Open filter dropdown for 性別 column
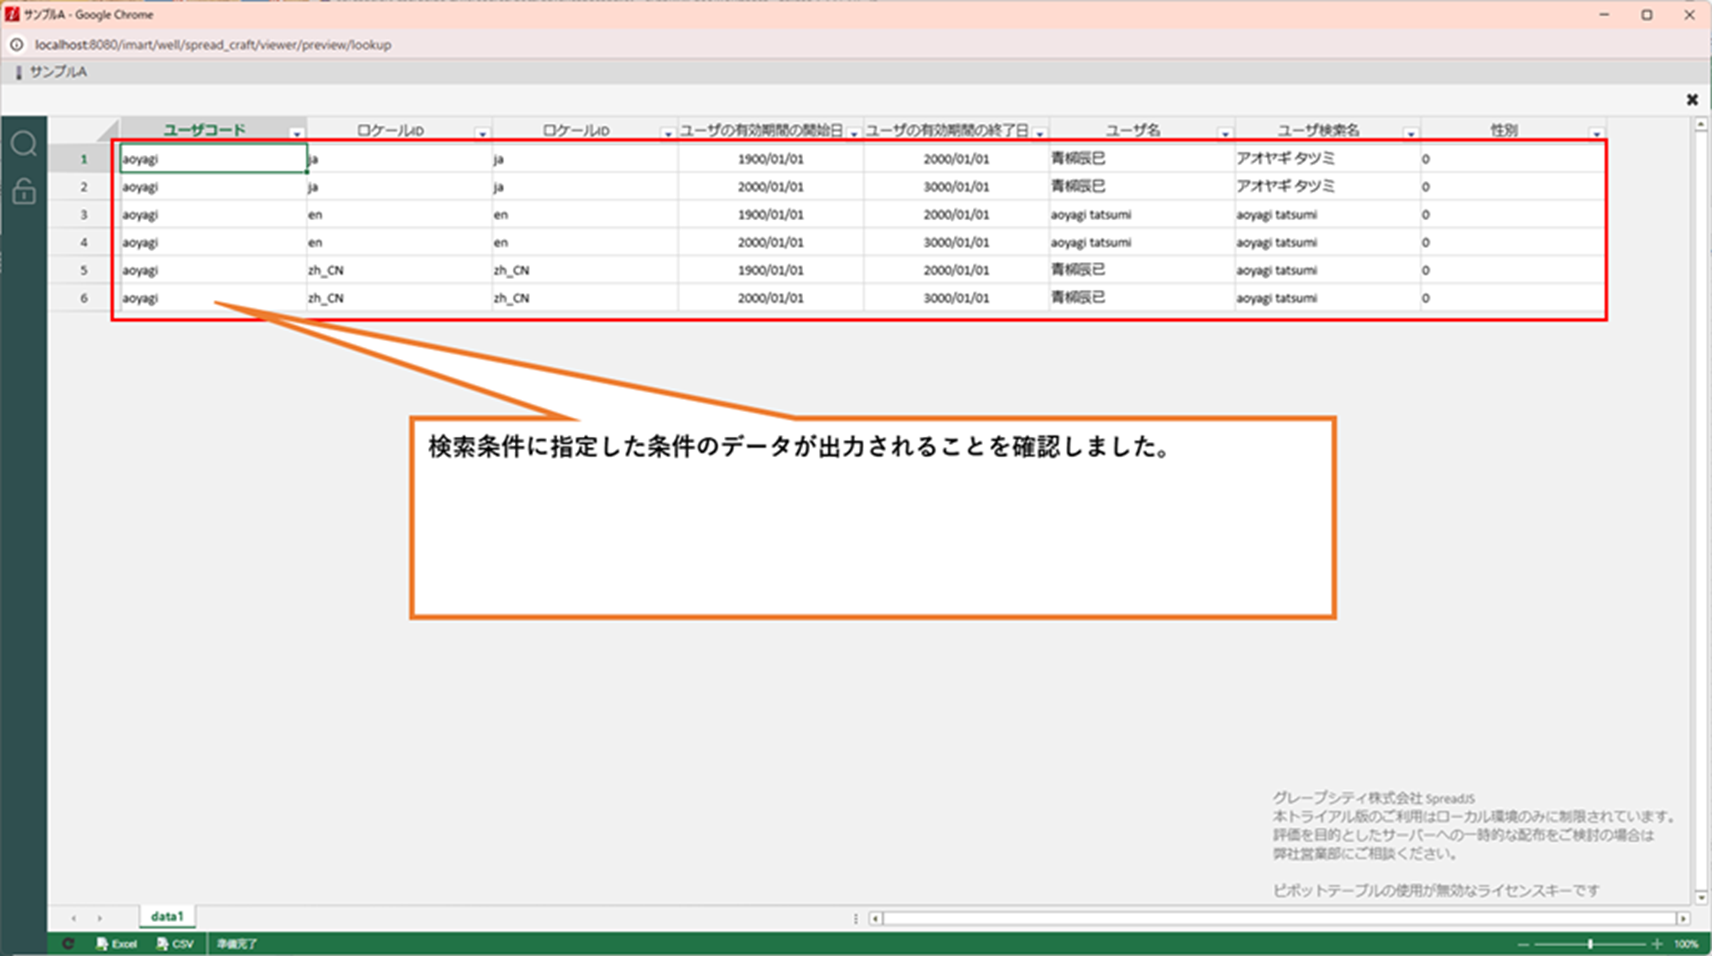Screen dimensions: 1712x956 tap(1596, 133)
